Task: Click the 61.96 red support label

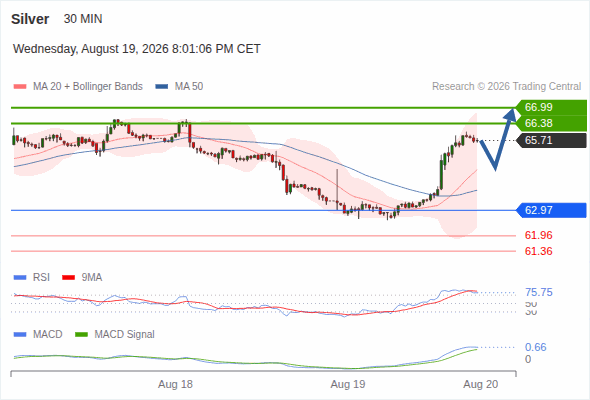Action: pos(538,236)
